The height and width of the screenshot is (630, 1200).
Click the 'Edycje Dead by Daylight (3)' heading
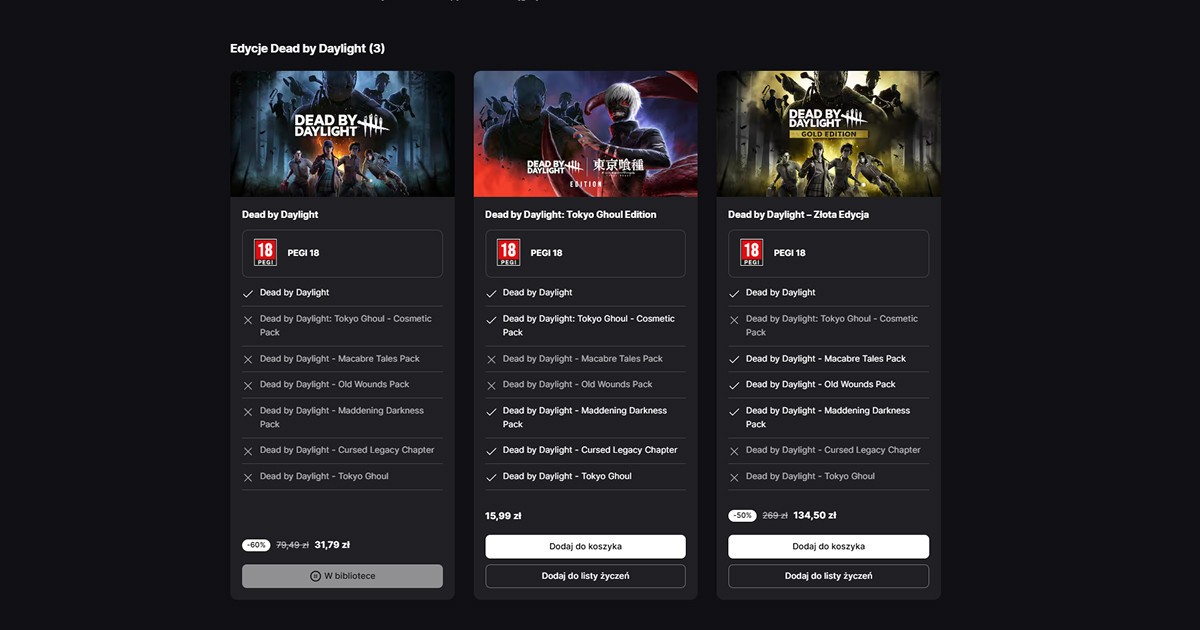pyautogui.click(x=307, y=48)
